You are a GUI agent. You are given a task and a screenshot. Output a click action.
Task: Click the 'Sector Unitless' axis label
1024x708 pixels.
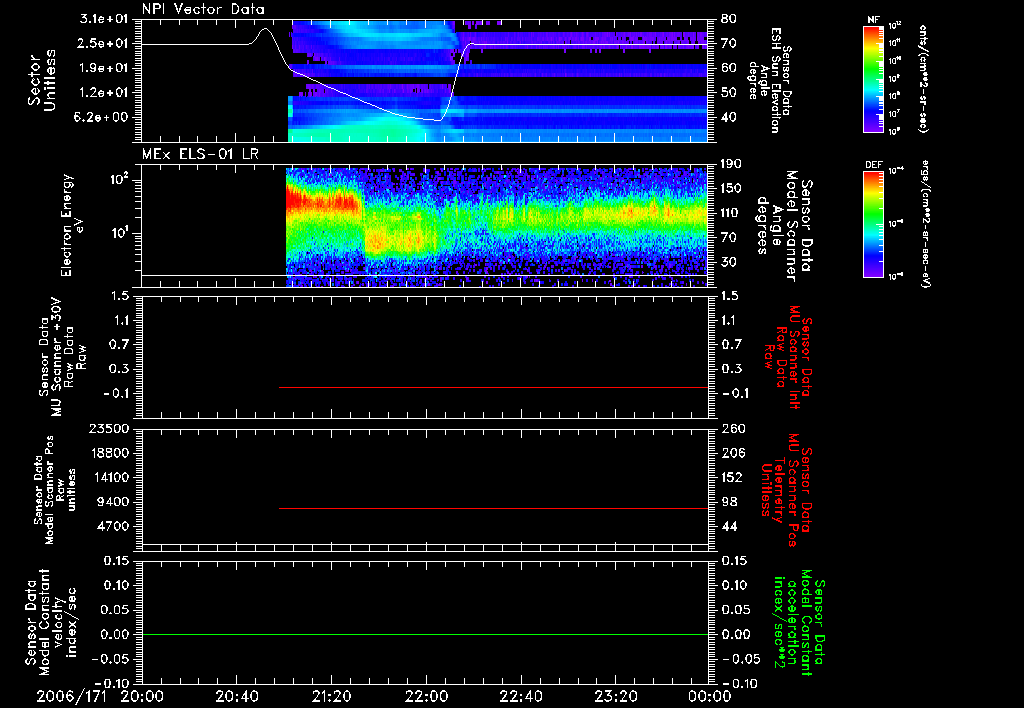42,81
